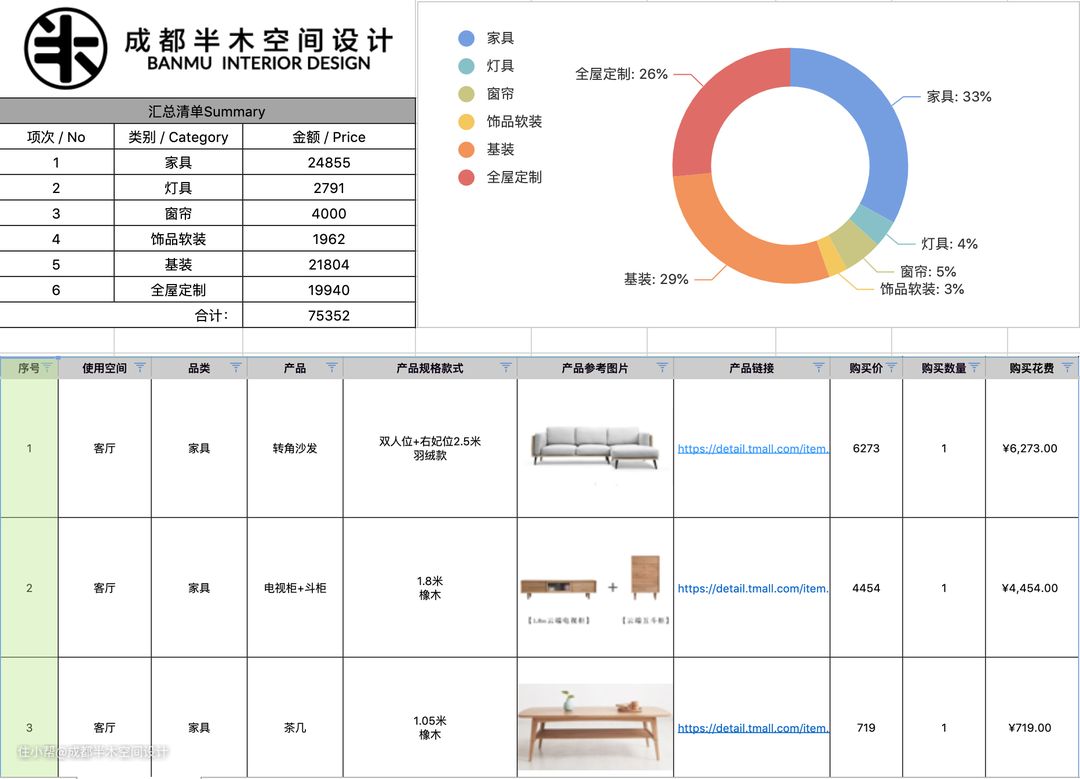The width and height of the screenshot is (1080, 779).
Task: Open the filter icon beside 产品 header
Action: tap(332, 368)
